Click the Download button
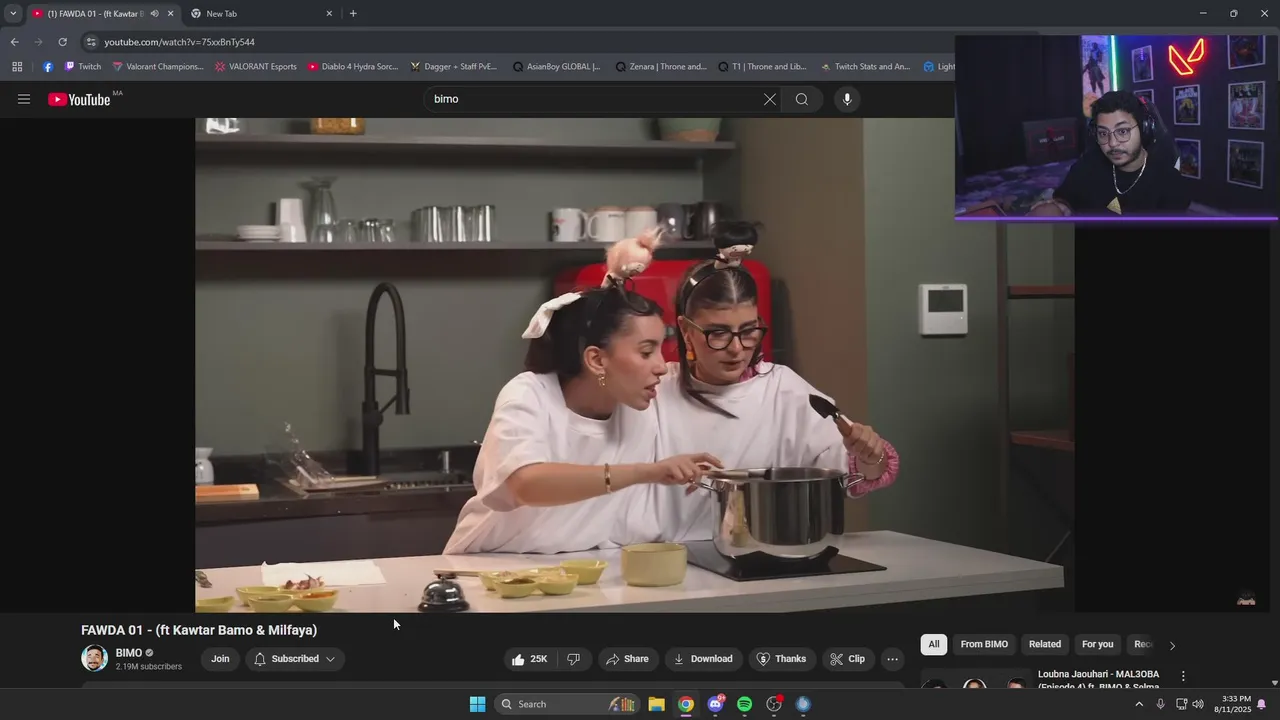1280x720 pixels. coord(703,659)
